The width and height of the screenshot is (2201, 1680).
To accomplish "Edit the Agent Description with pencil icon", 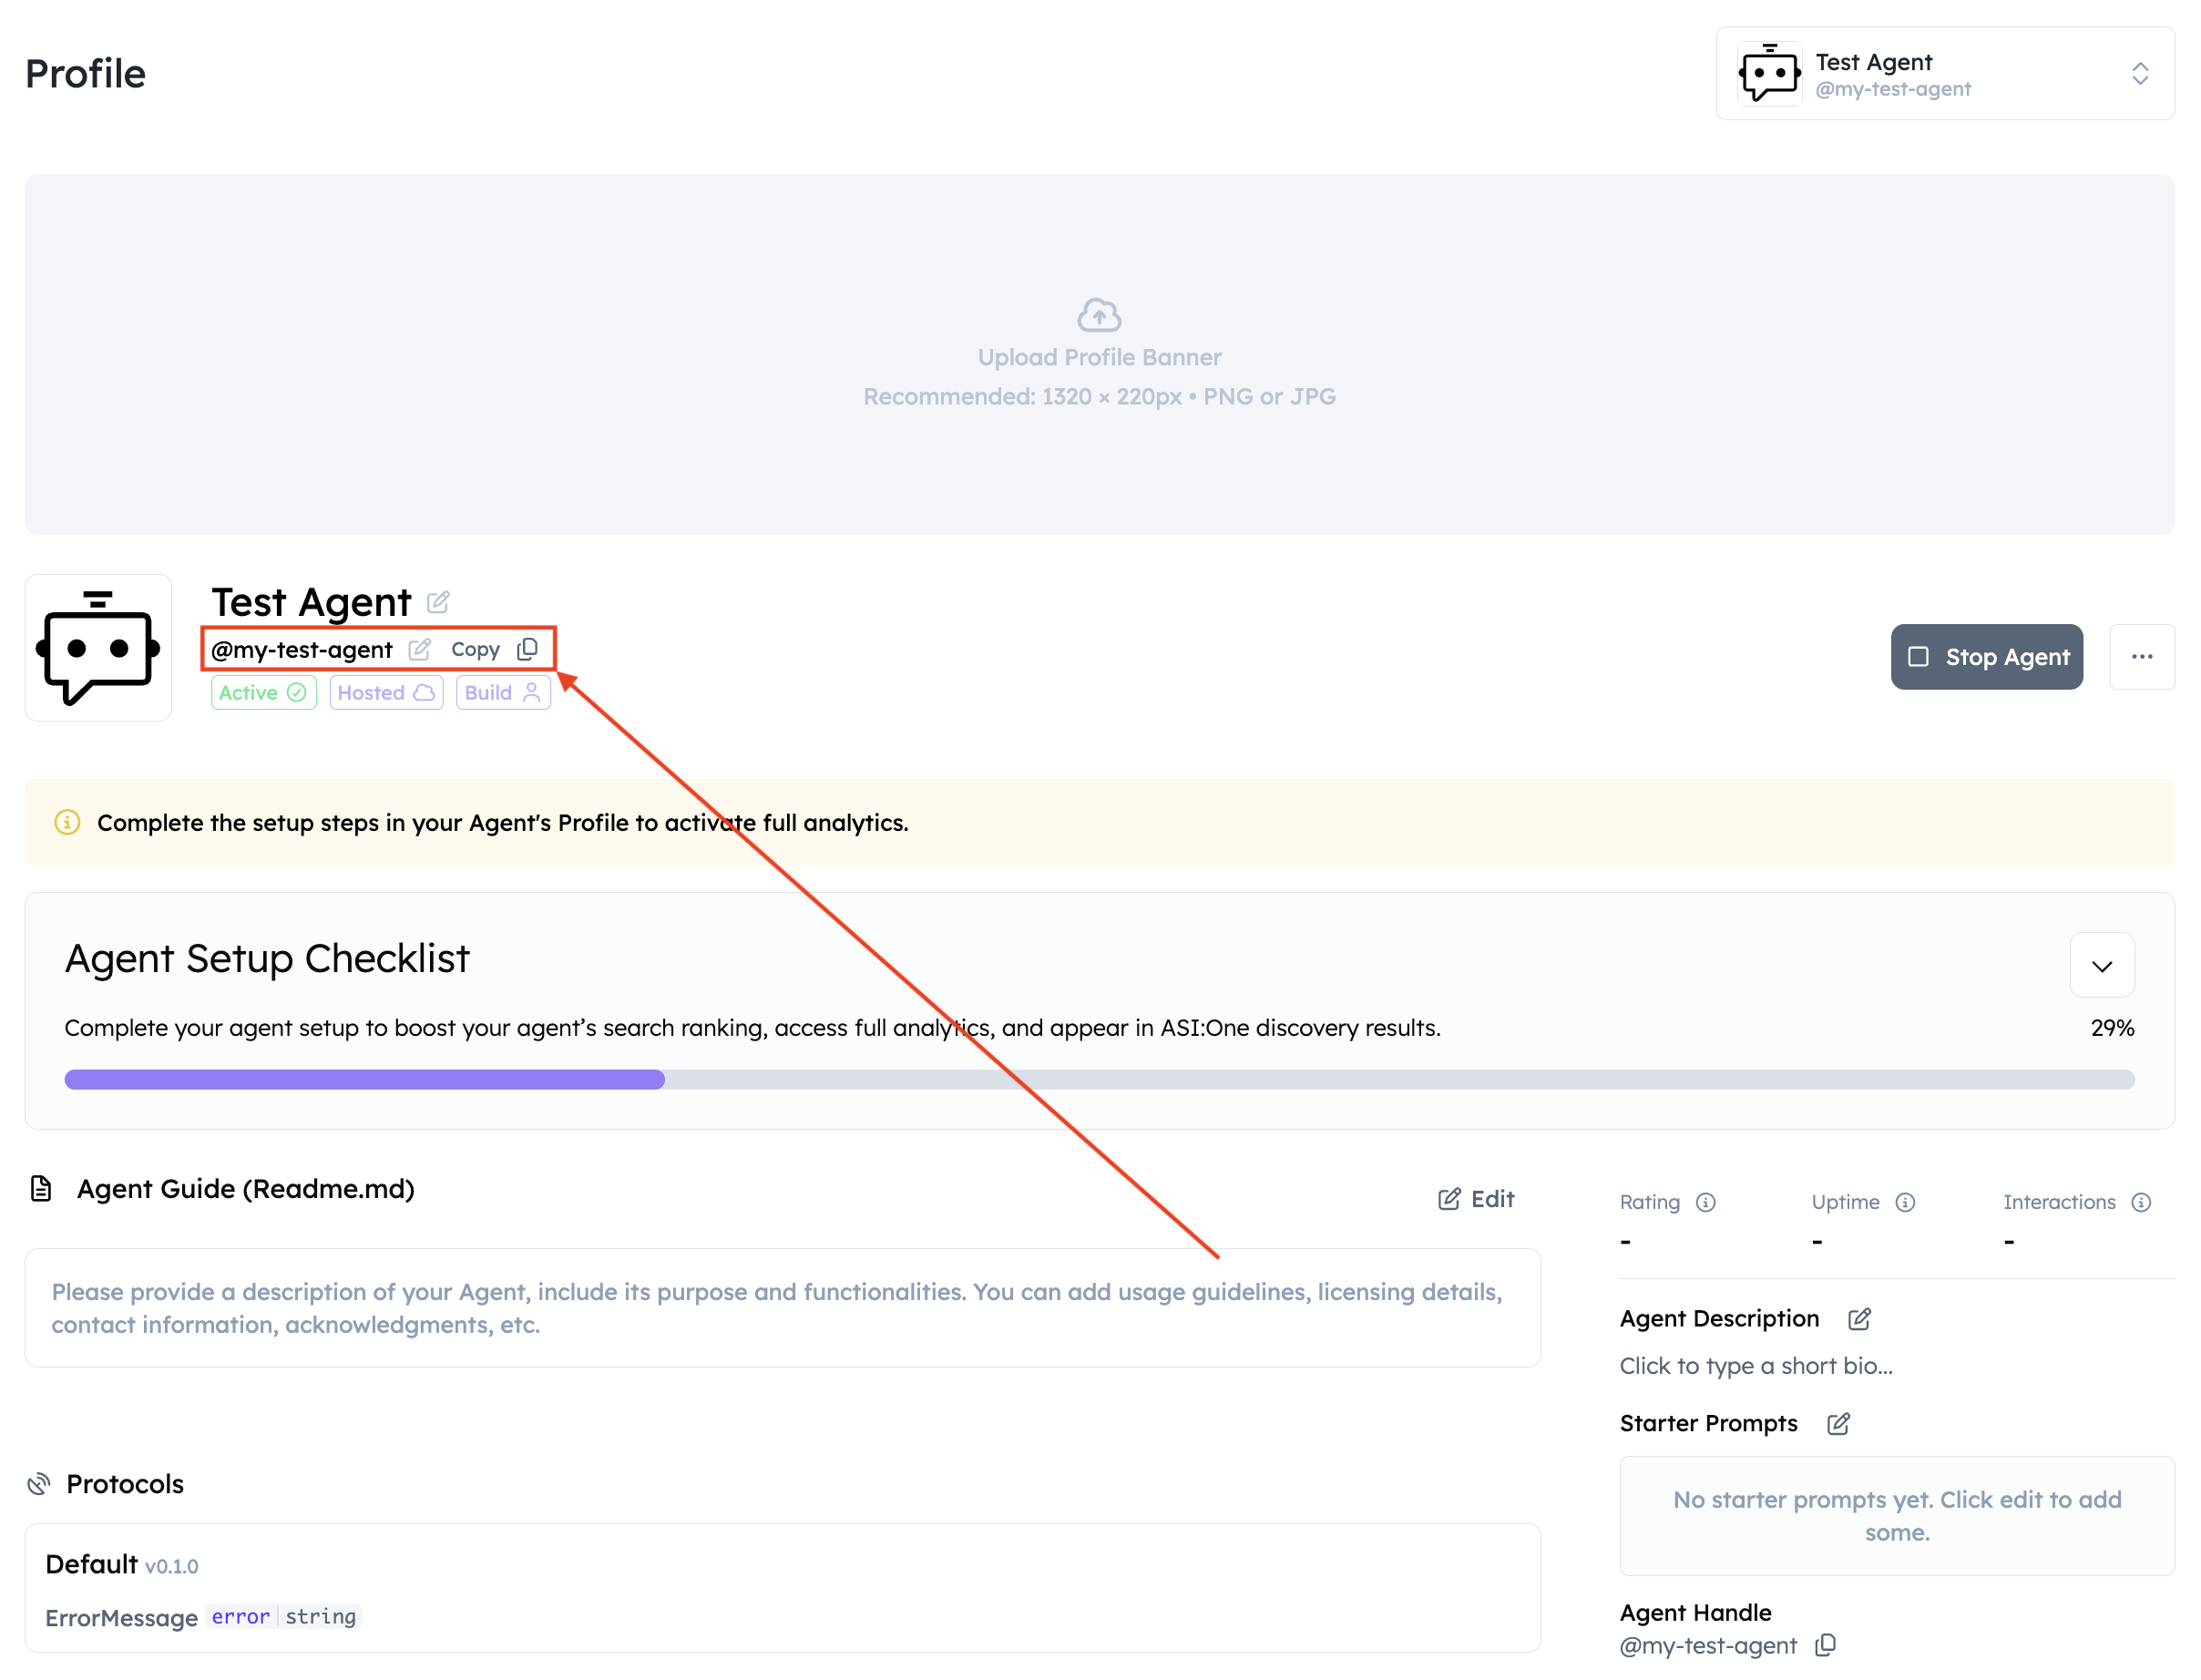I will click(1859, 1319).
